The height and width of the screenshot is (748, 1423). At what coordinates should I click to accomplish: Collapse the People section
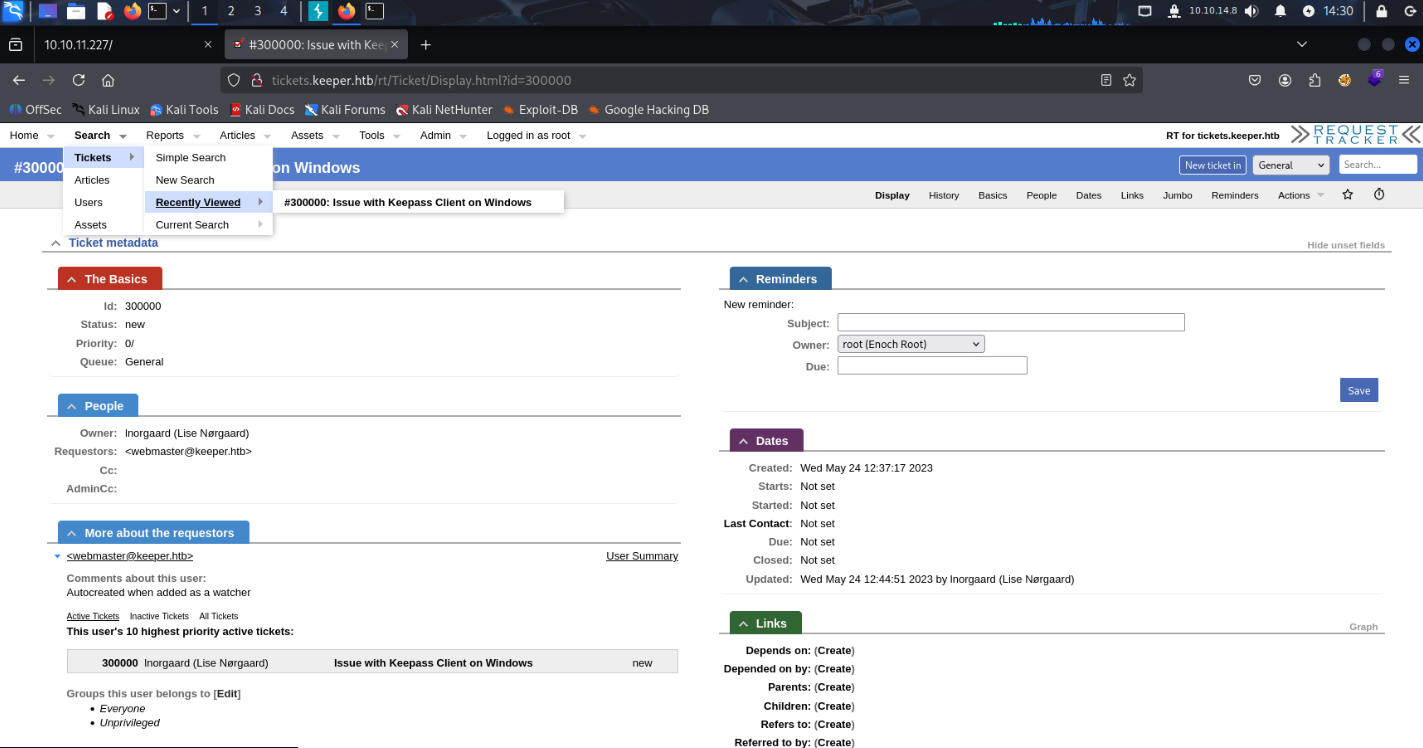coord(72,406)
